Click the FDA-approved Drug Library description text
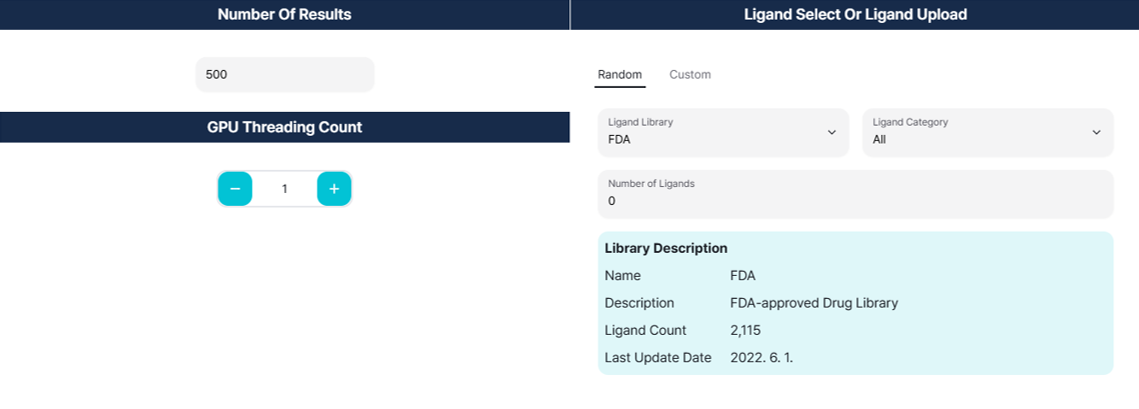 814,303
